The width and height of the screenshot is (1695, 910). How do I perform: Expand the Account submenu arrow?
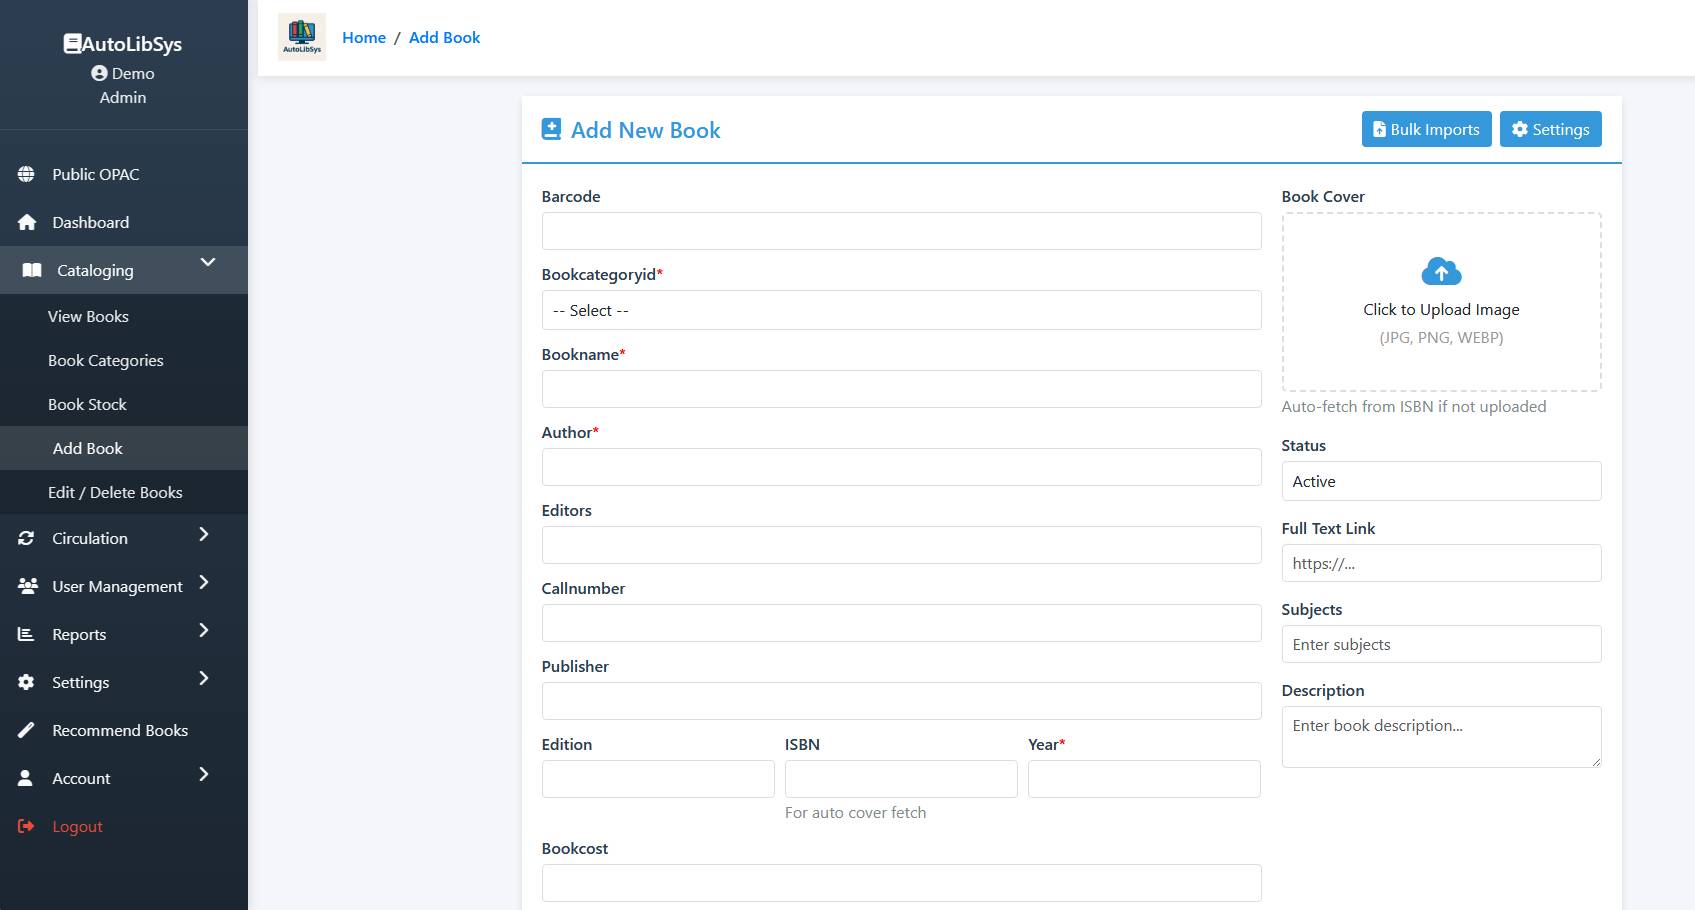tap(204, 775)
